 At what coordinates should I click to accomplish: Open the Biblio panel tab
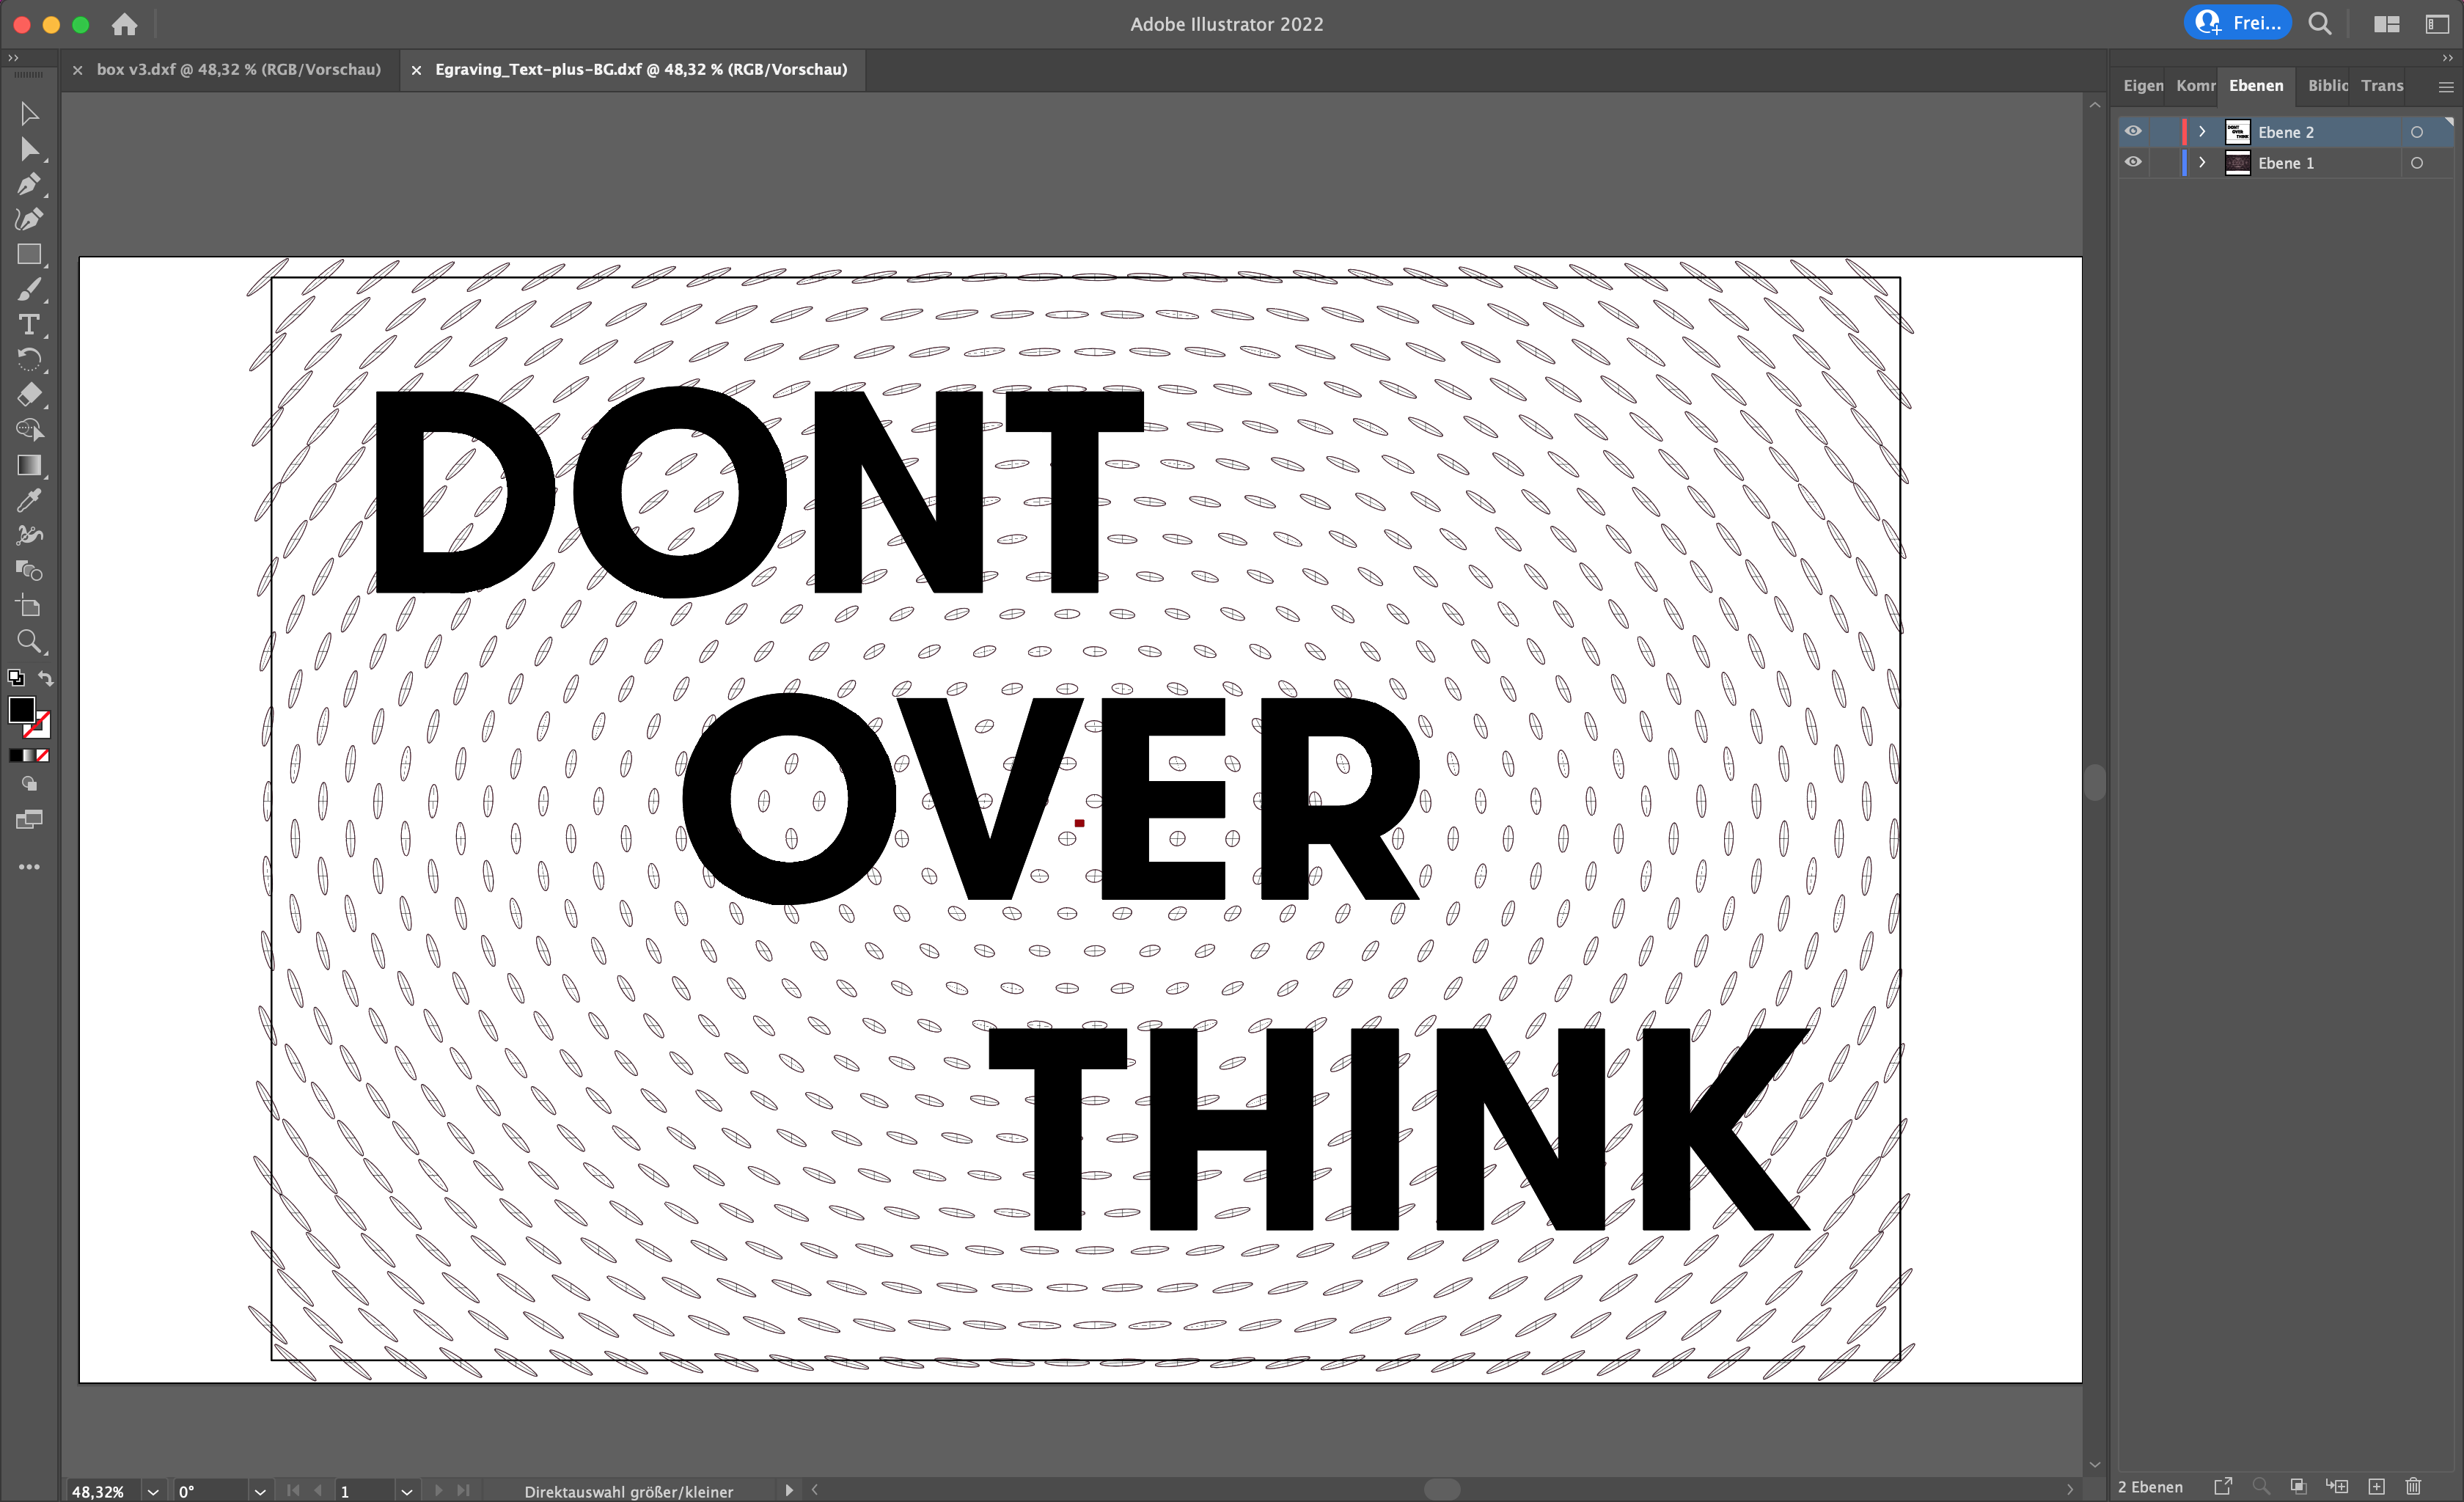[x=2326, y=86]
